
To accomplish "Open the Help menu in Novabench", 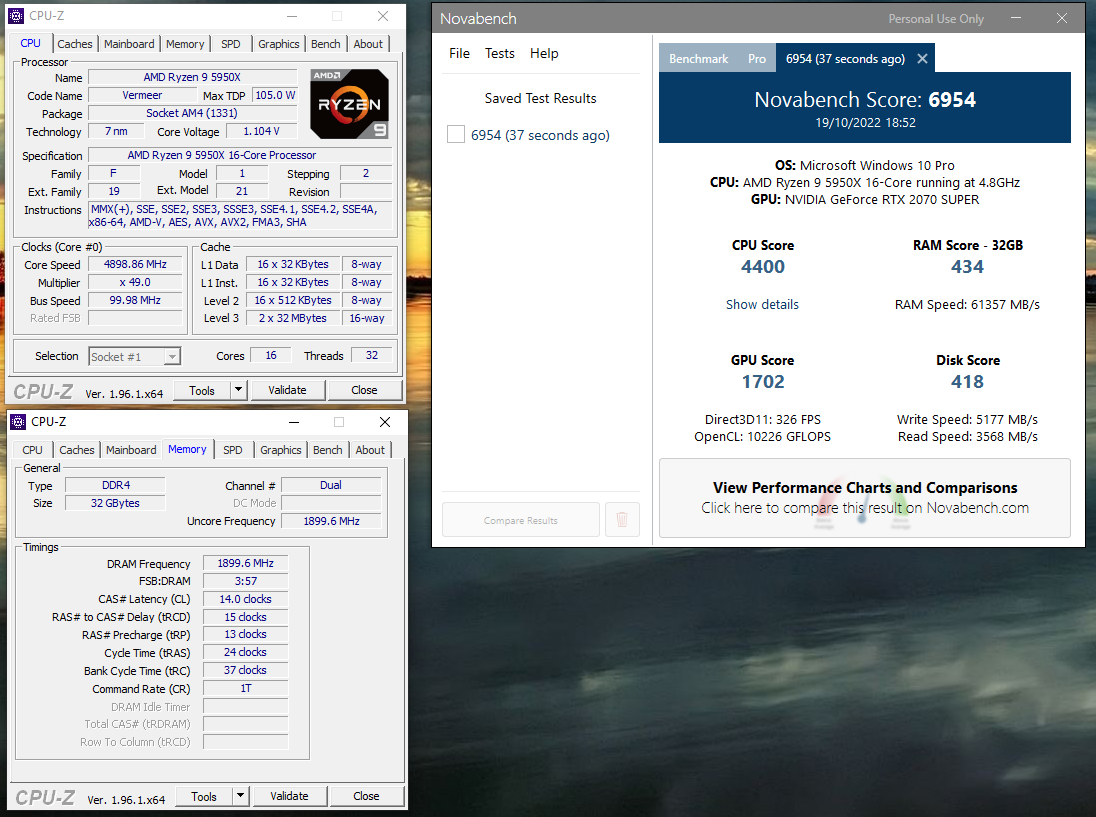I will [x=544, y=53].
